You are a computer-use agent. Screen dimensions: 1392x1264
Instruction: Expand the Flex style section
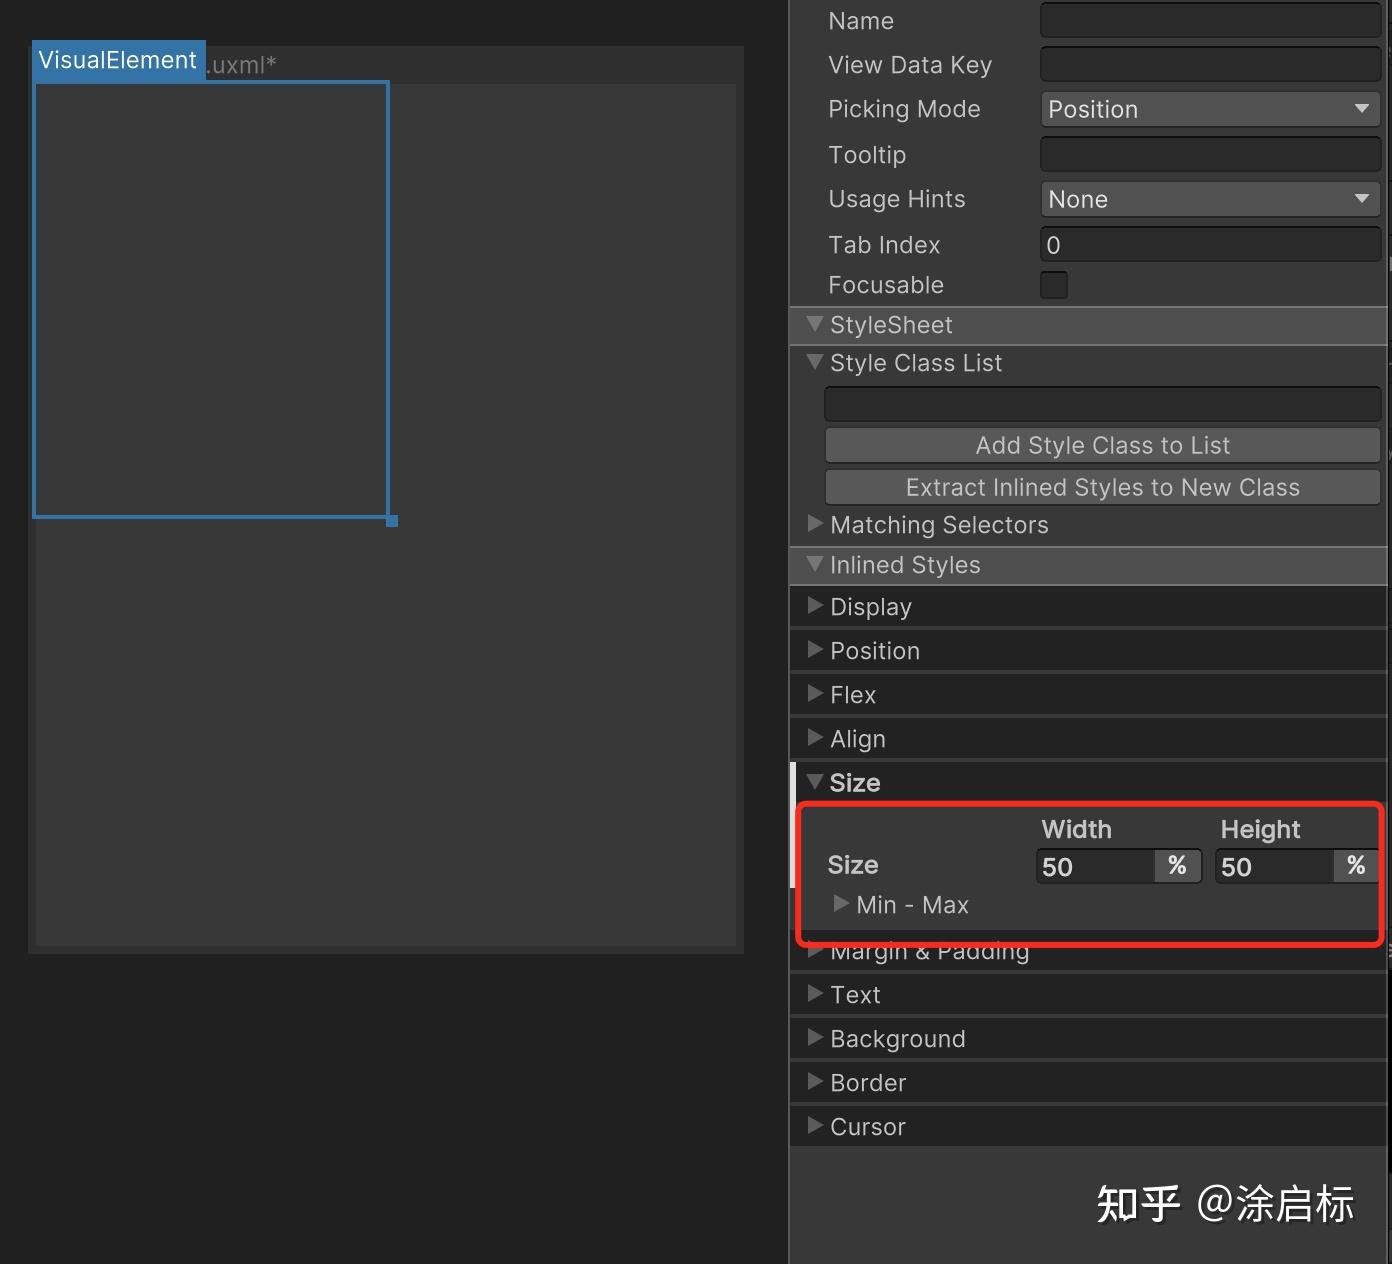815,694
